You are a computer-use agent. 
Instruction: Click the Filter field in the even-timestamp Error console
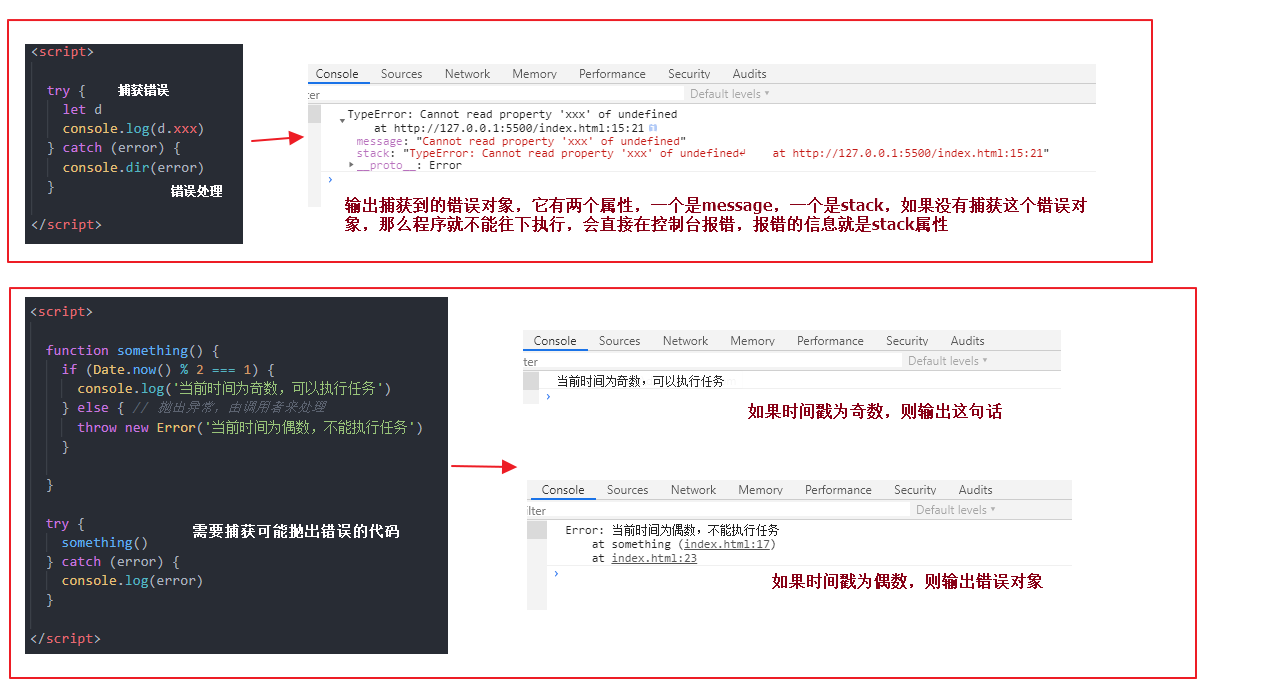click(x=718, y=510)
